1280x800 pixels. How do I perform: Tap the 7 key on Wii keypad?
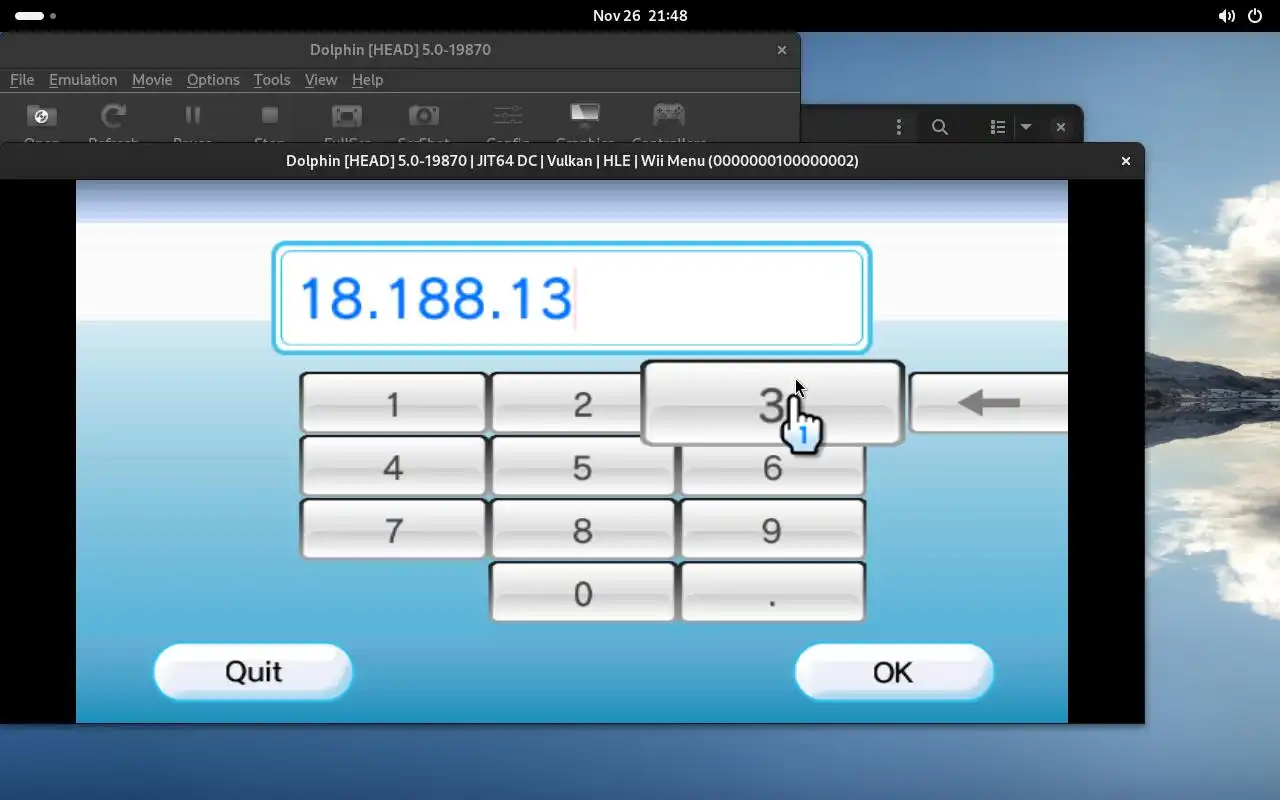coord(393,530)
